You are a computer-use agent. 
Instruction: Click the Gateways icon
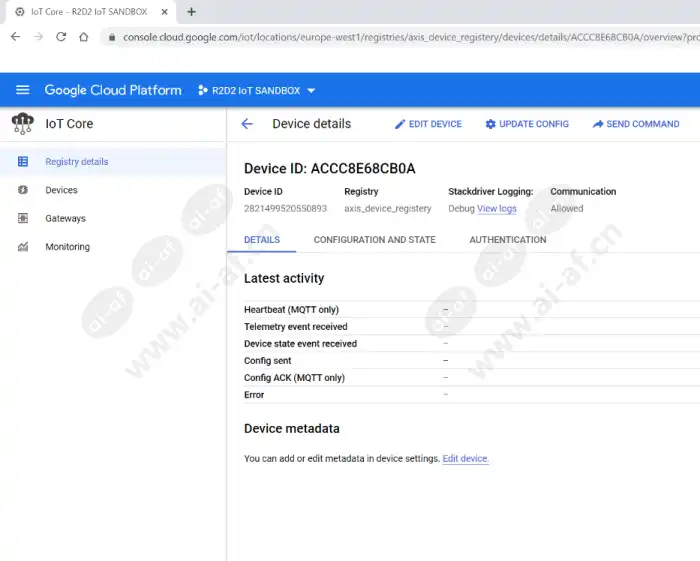coord(23,218)
